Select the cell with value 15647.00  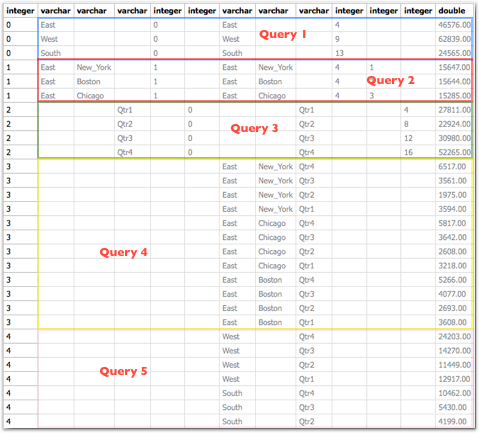point(454,67)
